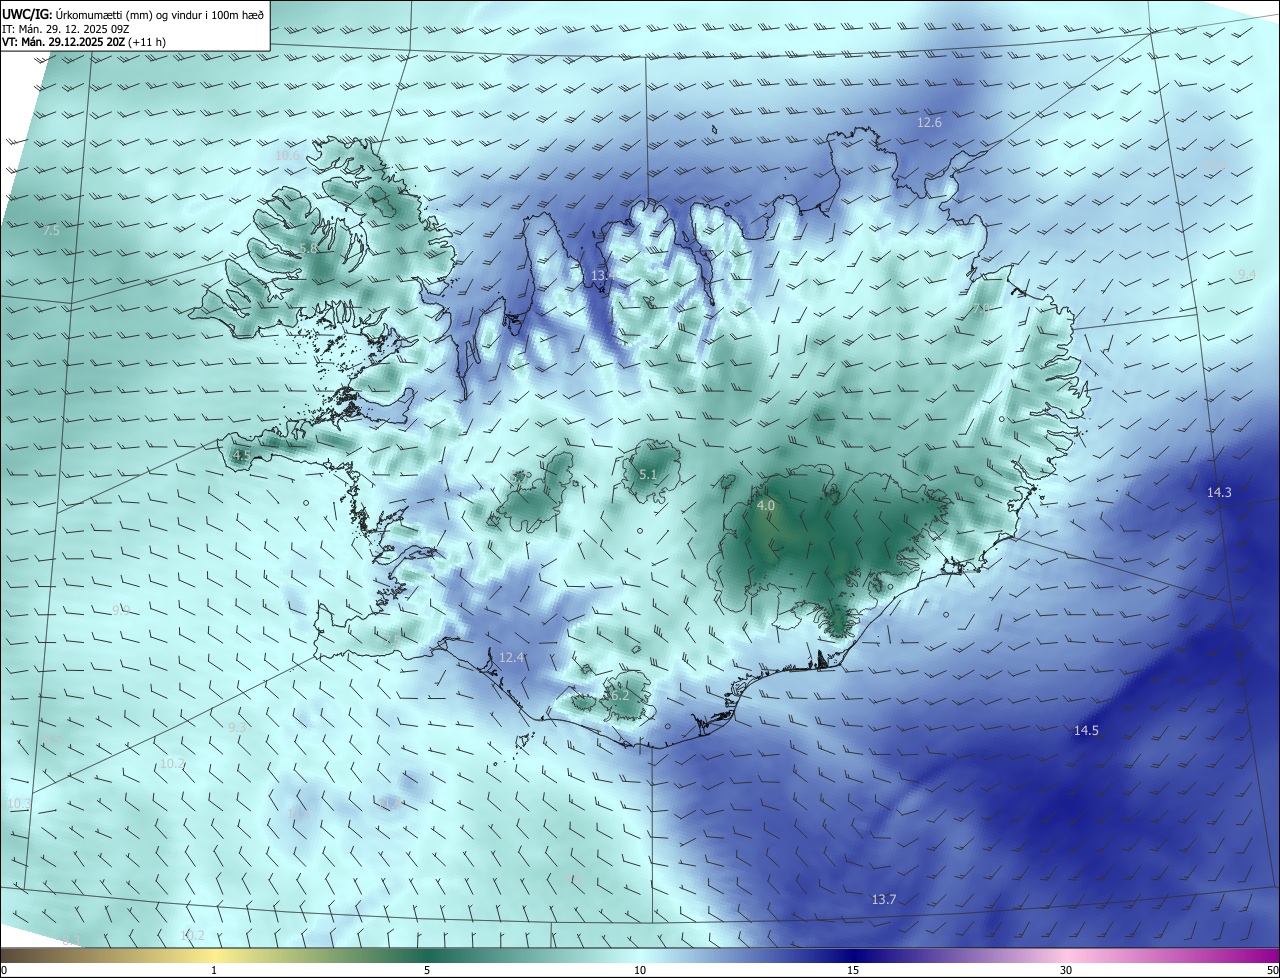Click the 9.9 value west of Reykjanes
The width and height of the screenshot is (1280, 978).
pyautogui.click(x=121, y=610)
